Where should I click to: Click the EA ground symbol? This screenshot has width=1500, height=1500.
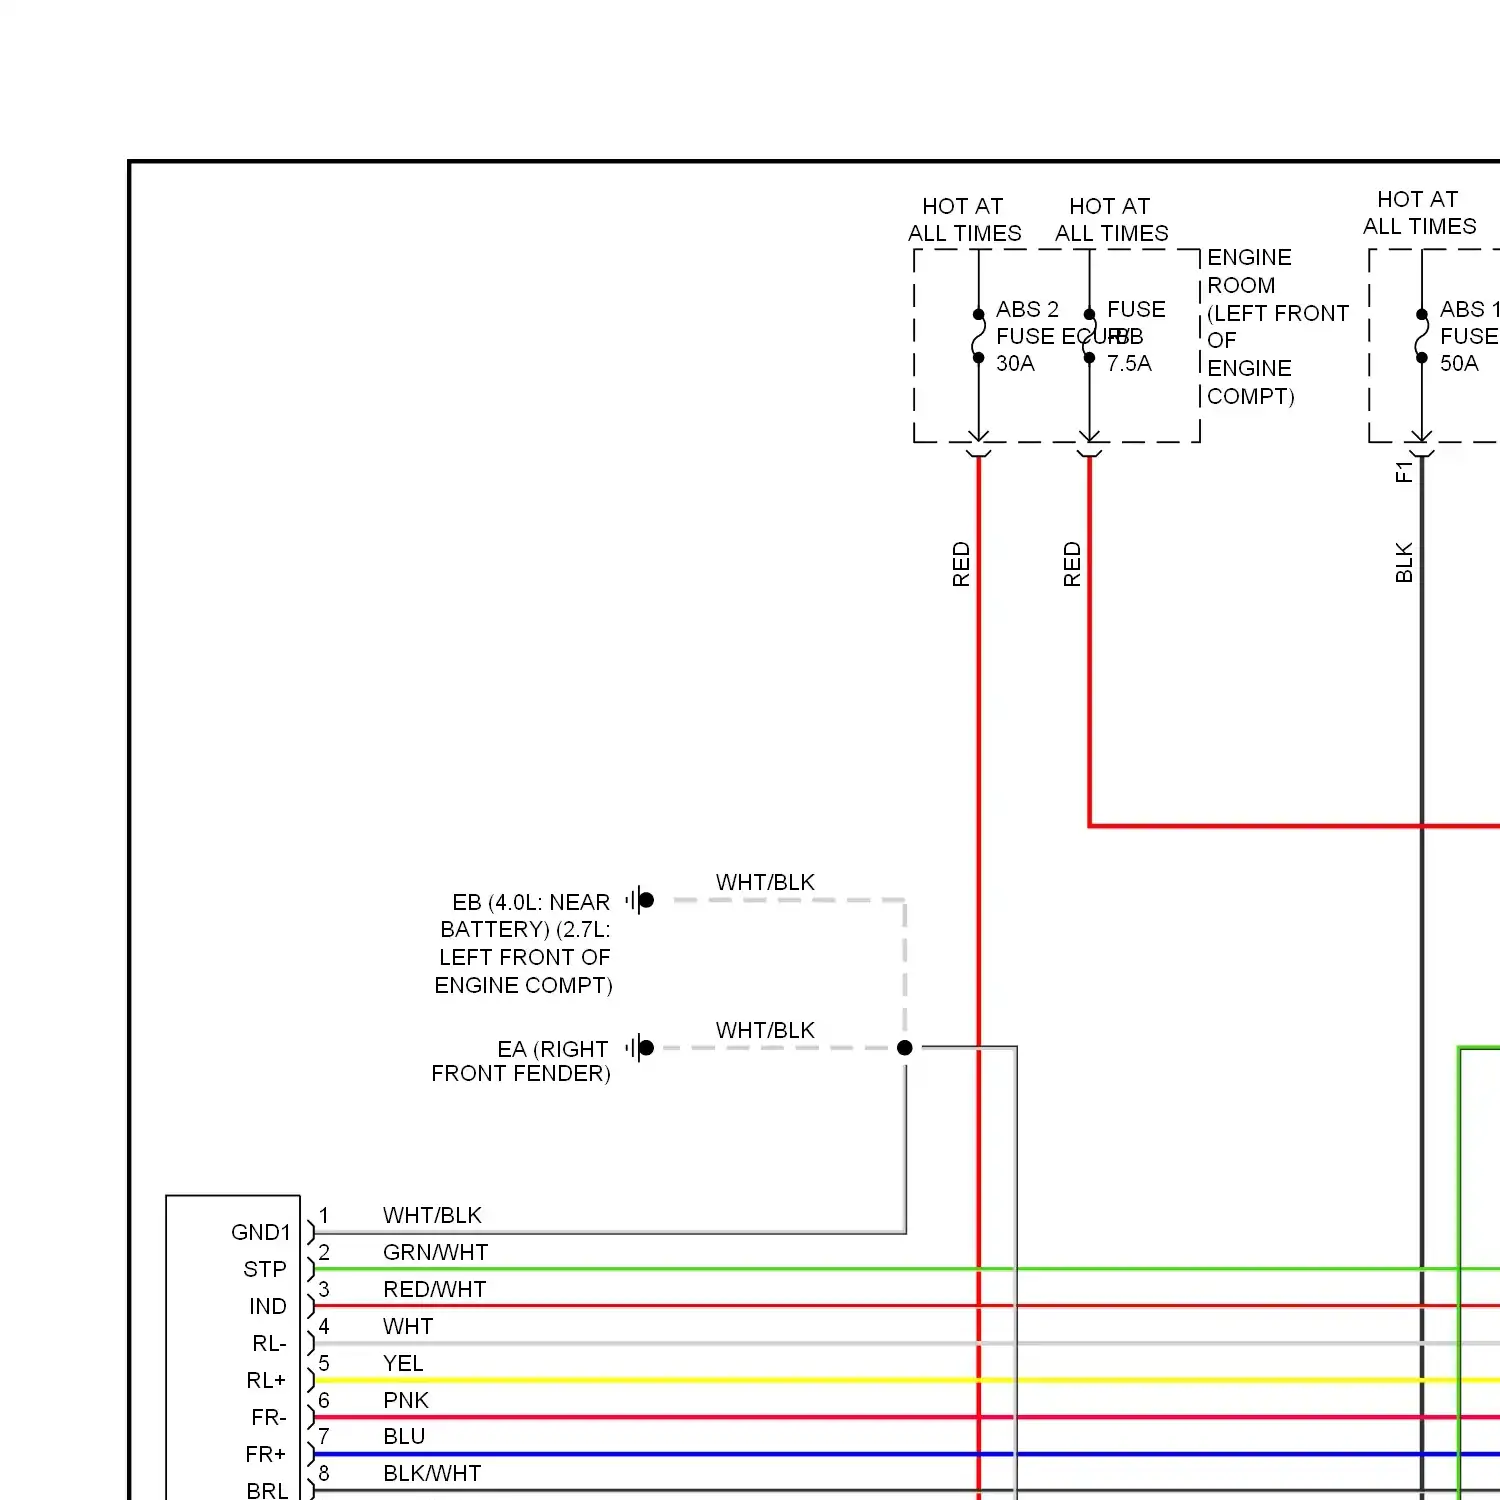640,1048
